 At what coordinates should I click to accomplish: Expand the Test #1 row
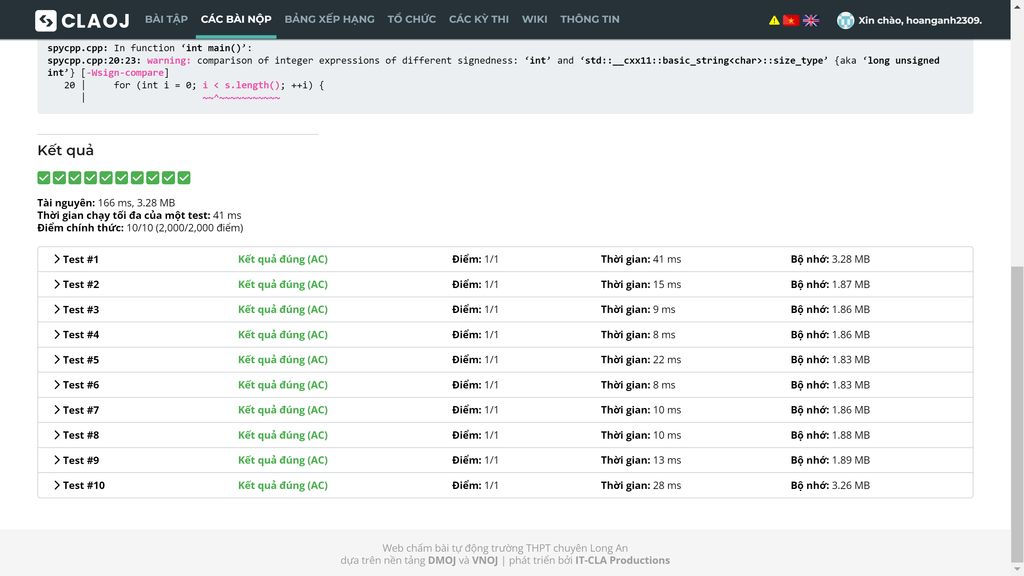click(505, 259)
